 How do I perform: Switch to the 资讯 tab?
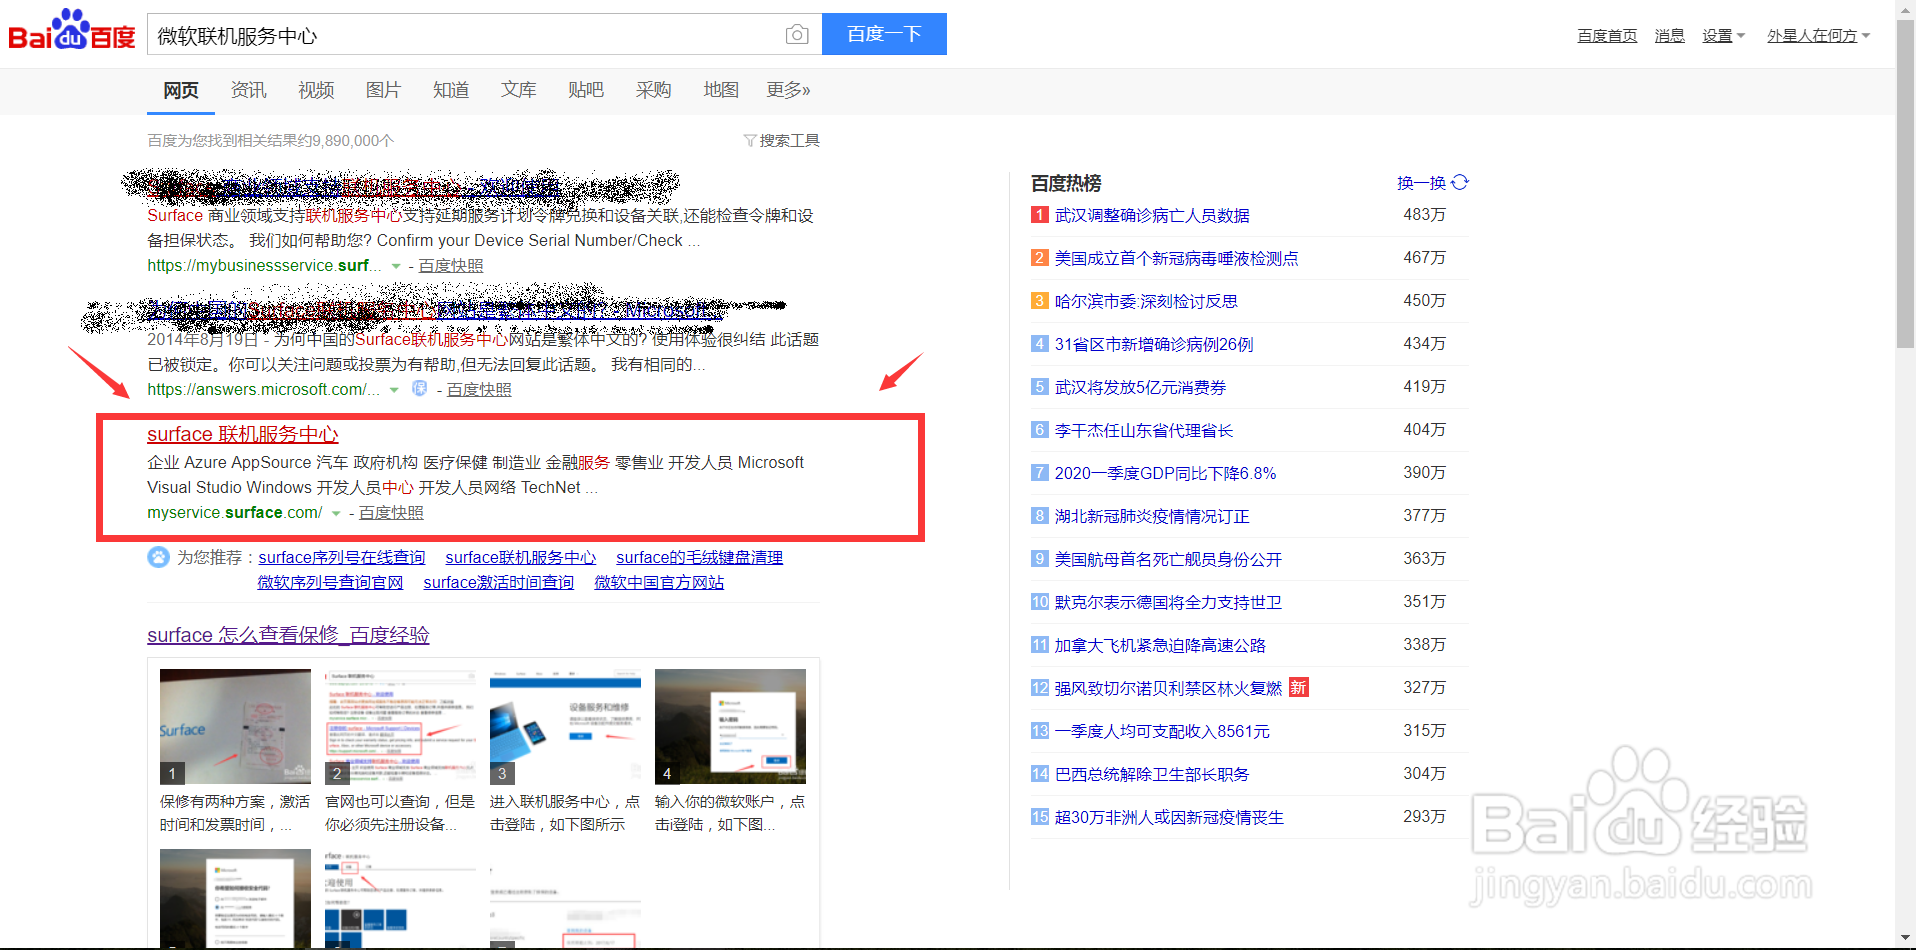coord(248,90)
